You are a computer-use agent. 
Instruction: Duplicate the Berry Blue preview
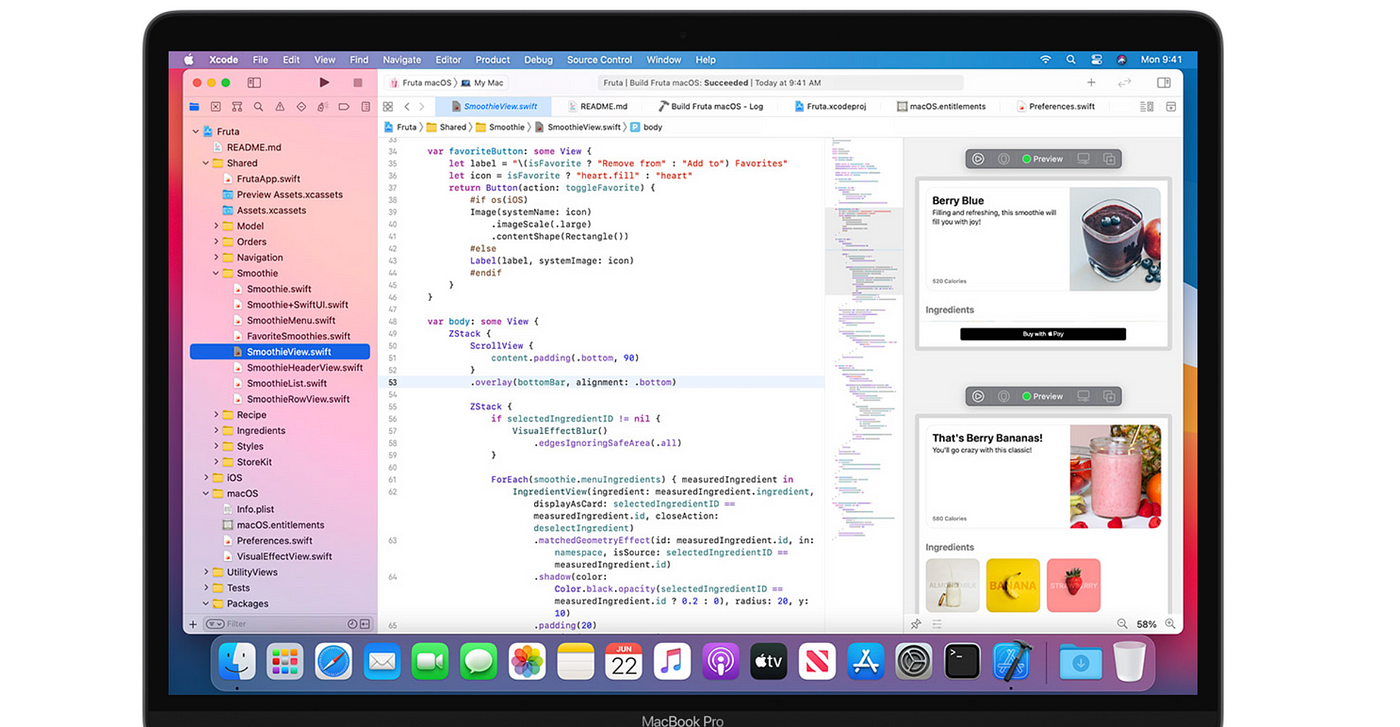(1109, 159)
